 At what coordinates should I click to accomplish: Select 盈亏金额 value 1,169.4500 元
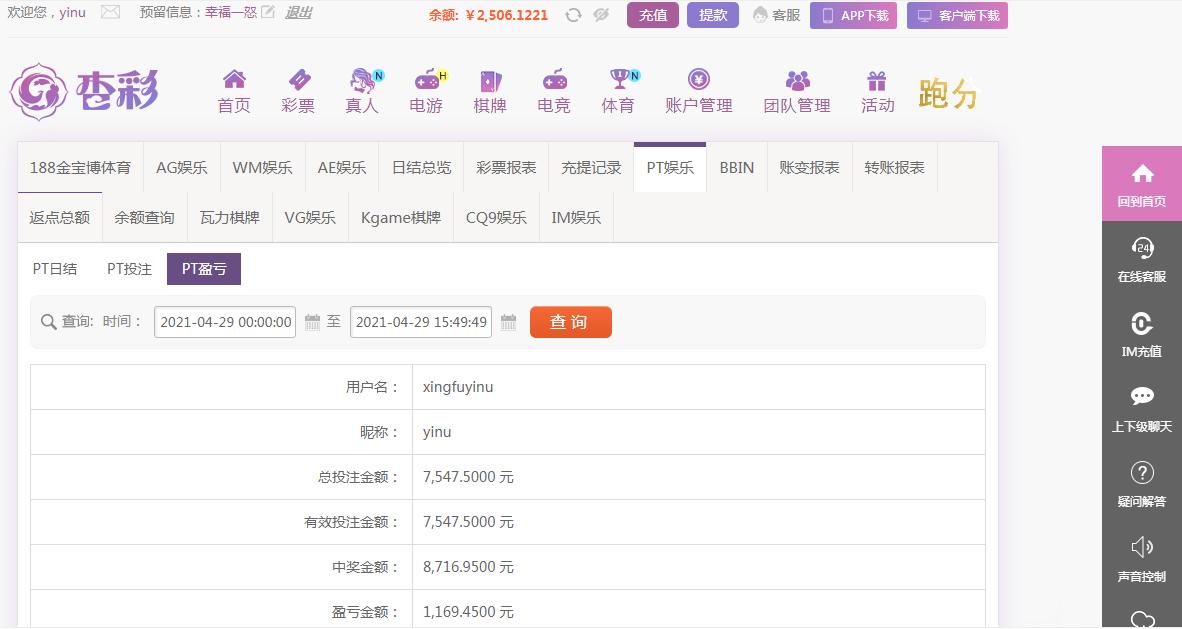click(x=468, y=612)
